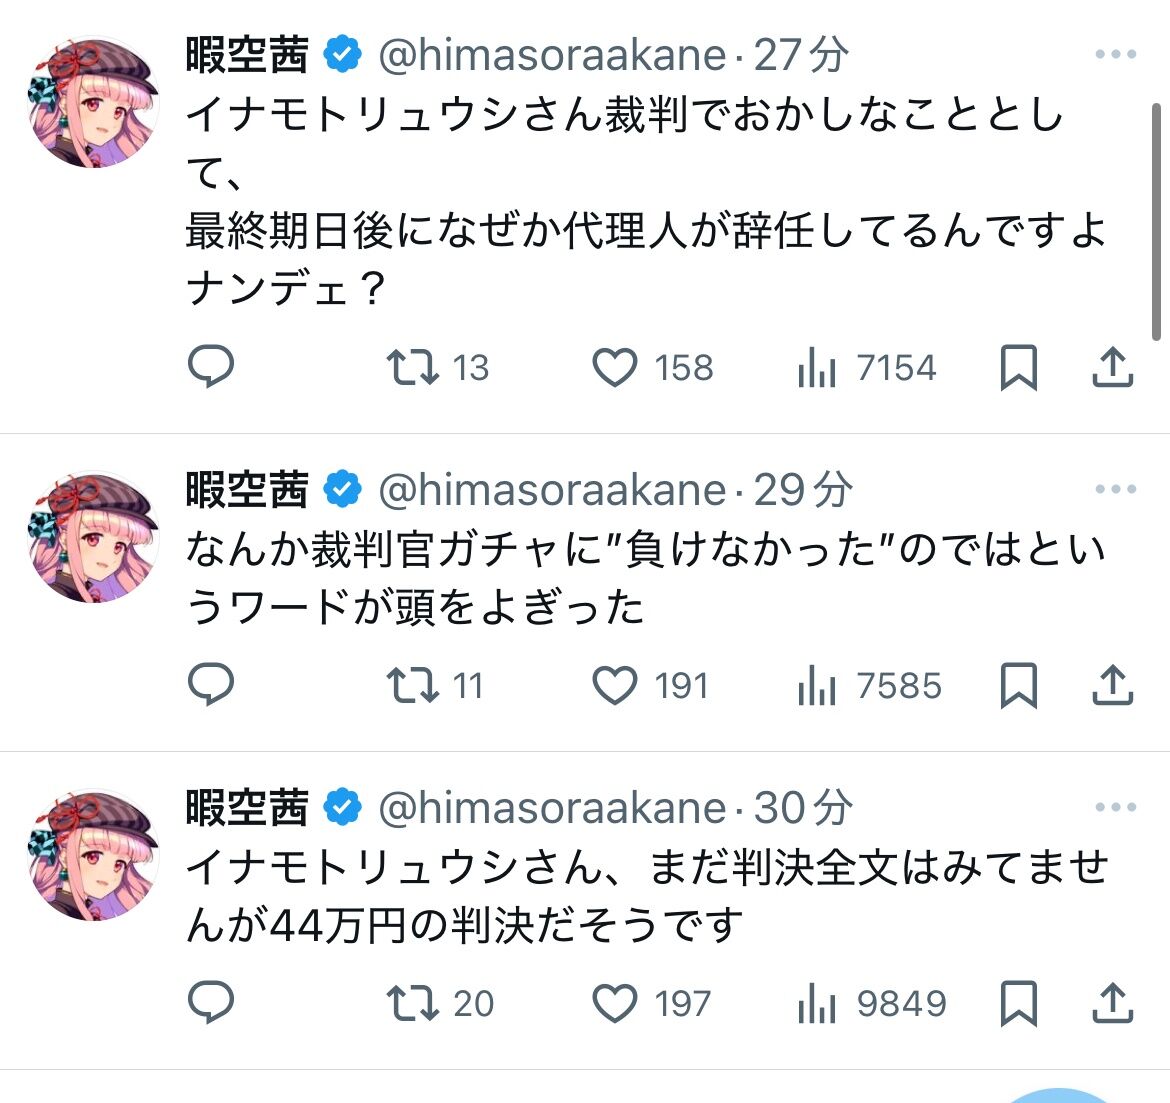Bookmark the 44万円 post

click(x=1018, y=1003)
